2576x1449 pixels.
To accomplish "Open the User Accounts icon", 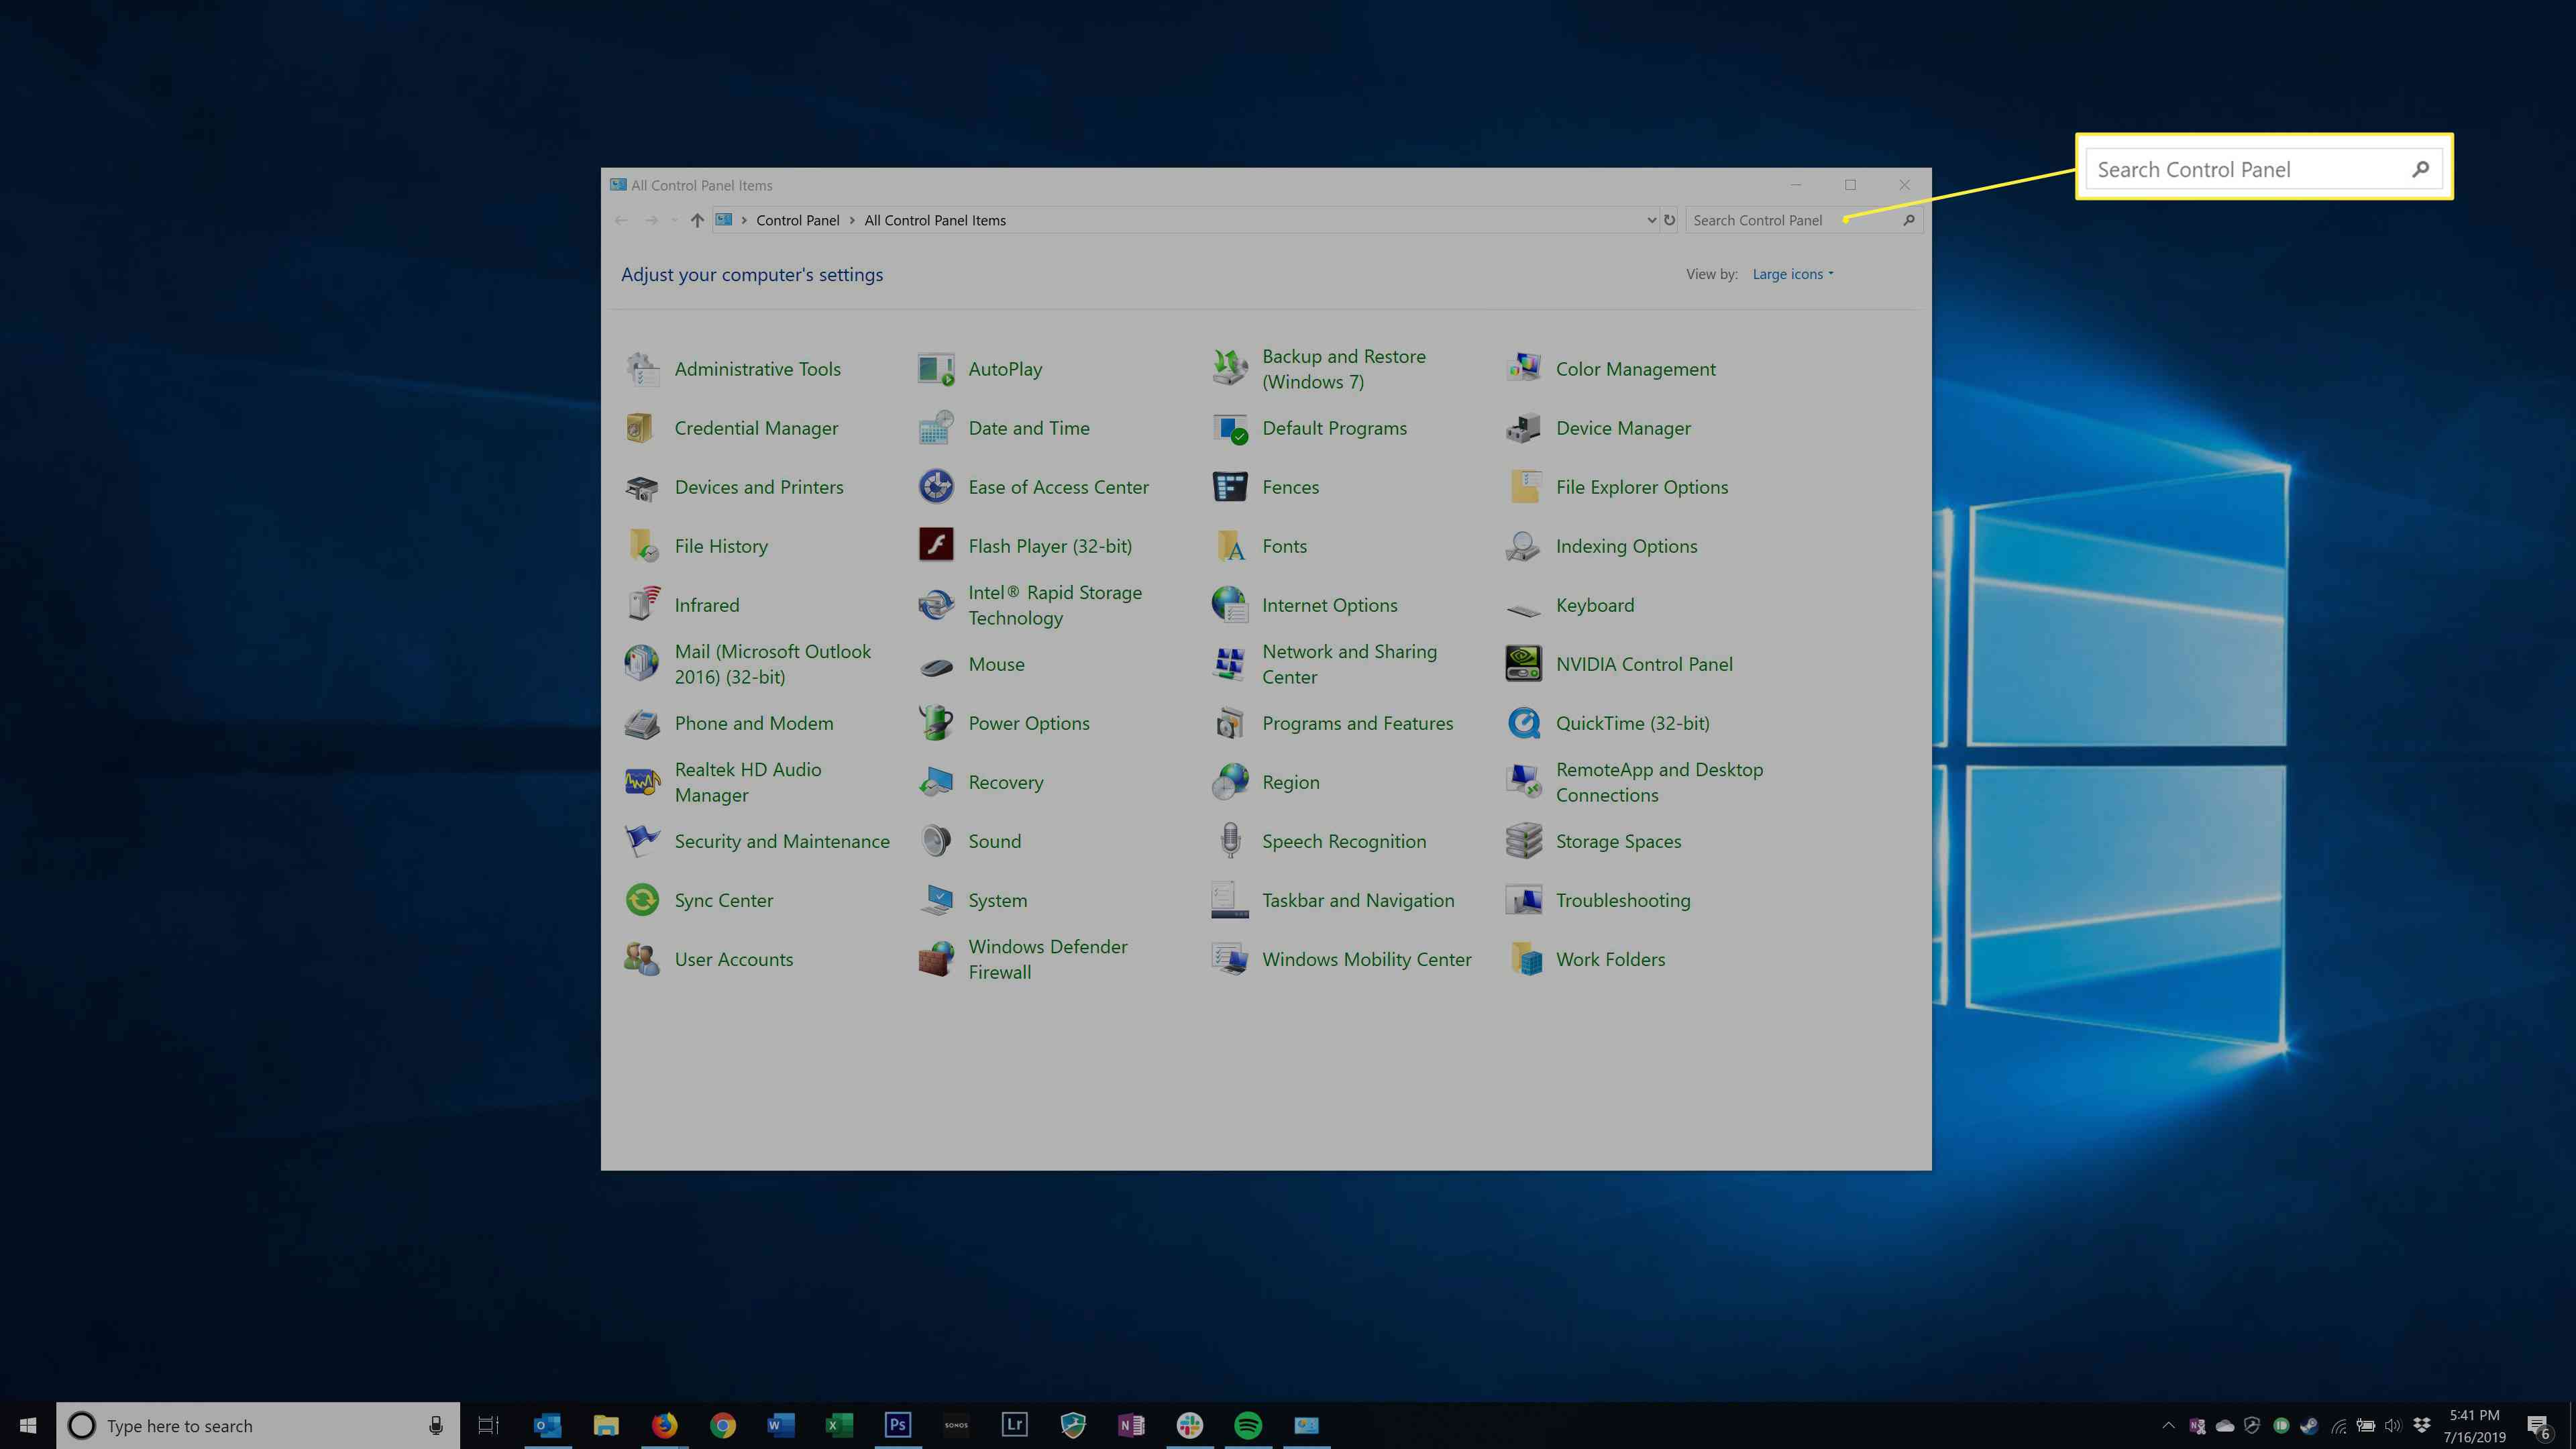I will 642,959.
